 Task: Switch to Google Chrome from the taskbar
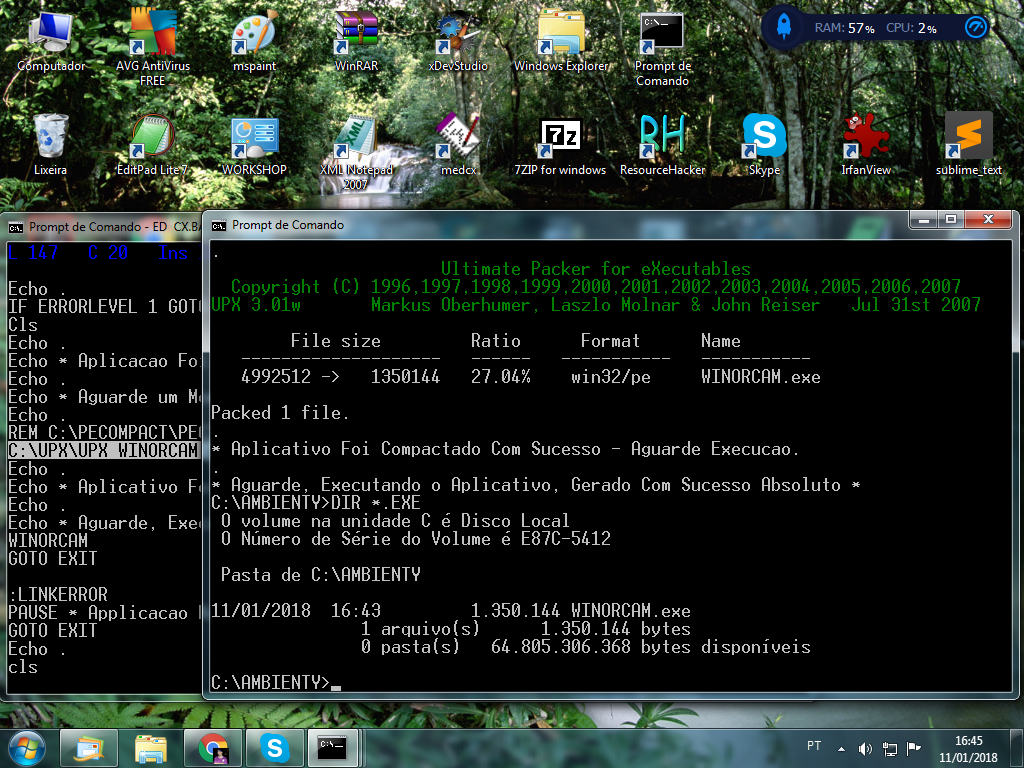click(x=212, y=747)
